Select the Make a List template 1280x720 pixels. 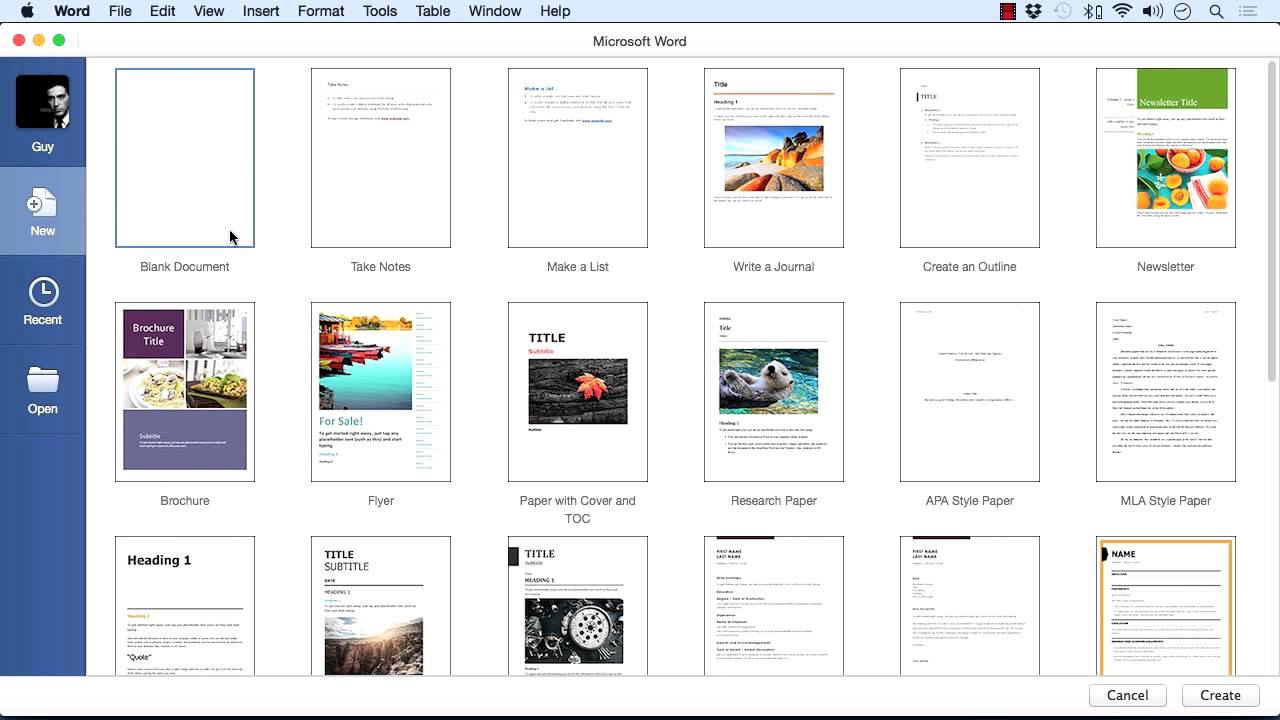point(577,158)
